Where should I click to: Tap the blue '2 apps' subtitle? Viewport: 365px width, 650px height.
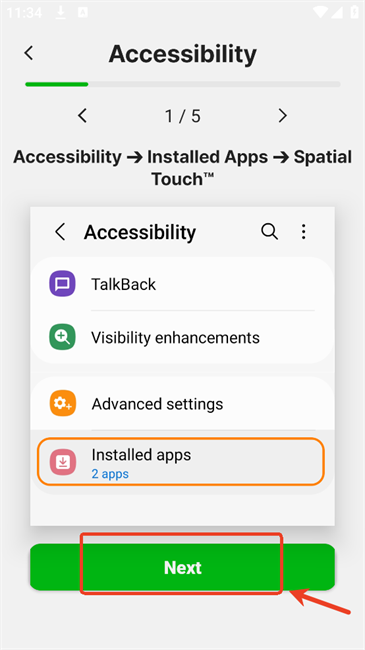pos(110,473)
